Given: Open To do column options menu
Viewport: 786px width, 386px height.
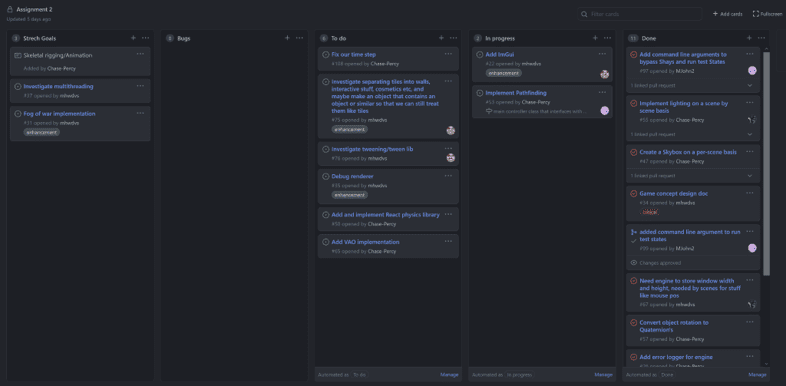Looking at the screenshot, I should click(453, 38).
